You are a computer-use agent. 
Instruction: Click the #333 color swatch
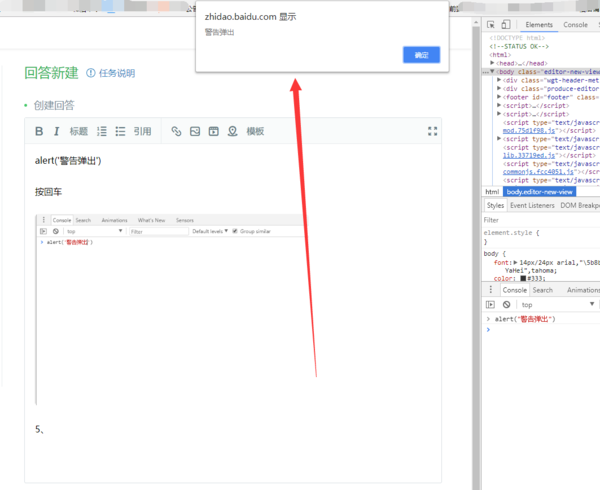[x=523, y=278]
